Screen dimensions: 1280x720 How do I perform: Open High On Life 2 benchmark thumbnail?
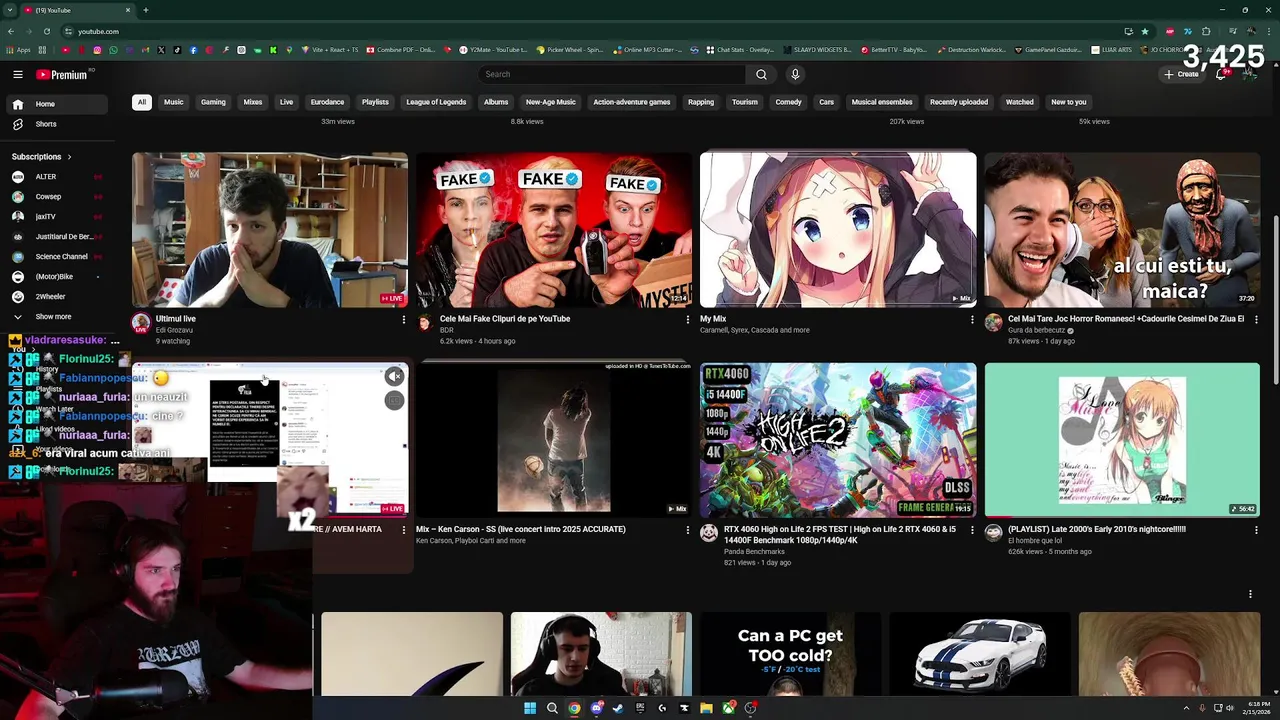[x=838, y=440]
